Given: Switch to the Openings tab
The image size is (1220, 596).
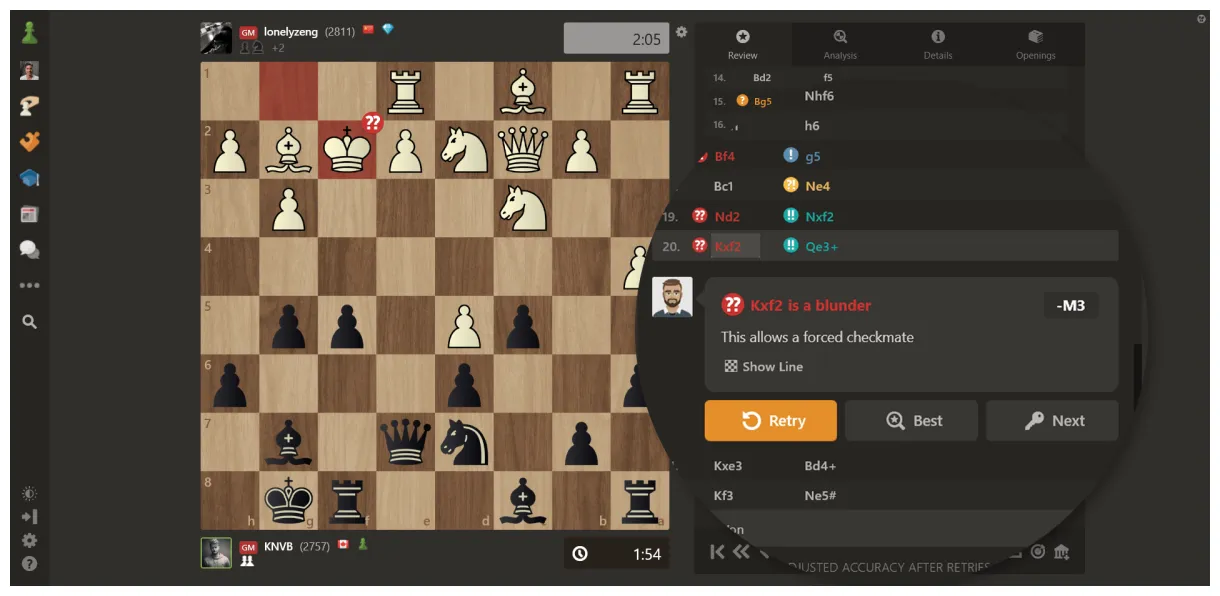Looking at the screenshot, I should click(1035, 45).
